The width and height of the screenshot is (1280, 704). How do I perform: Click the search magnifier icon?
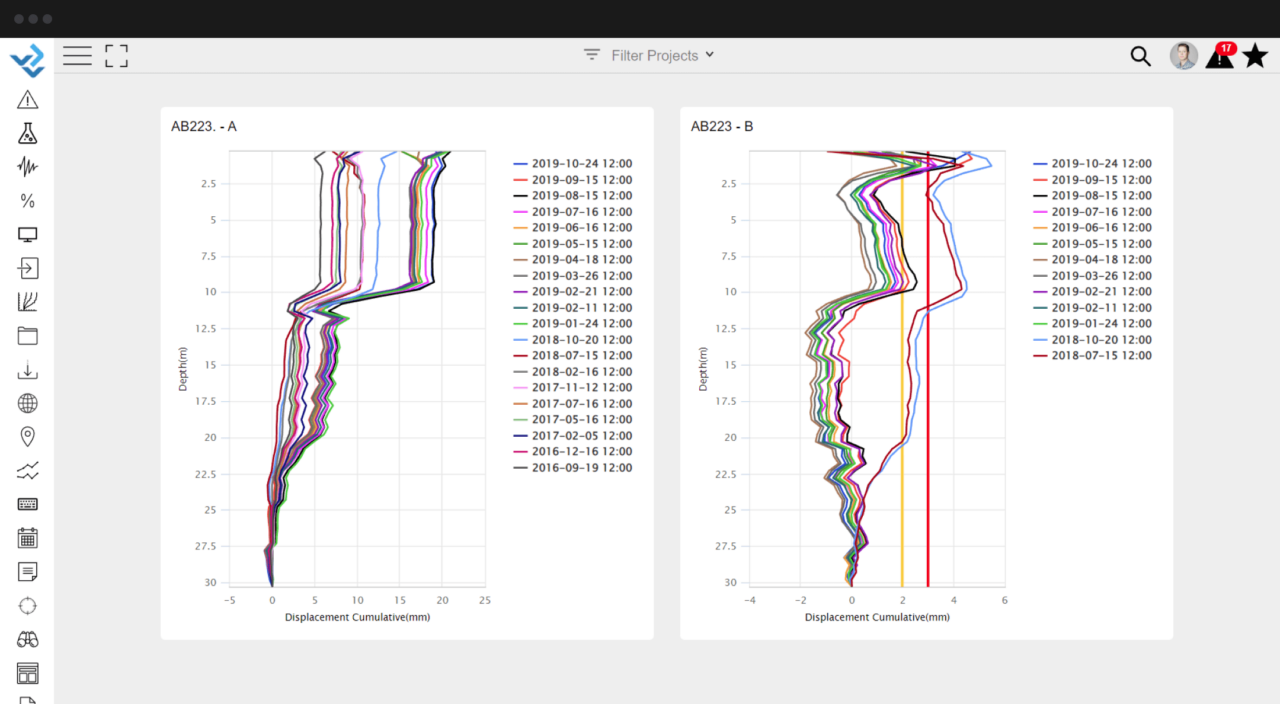[1141, 56]
